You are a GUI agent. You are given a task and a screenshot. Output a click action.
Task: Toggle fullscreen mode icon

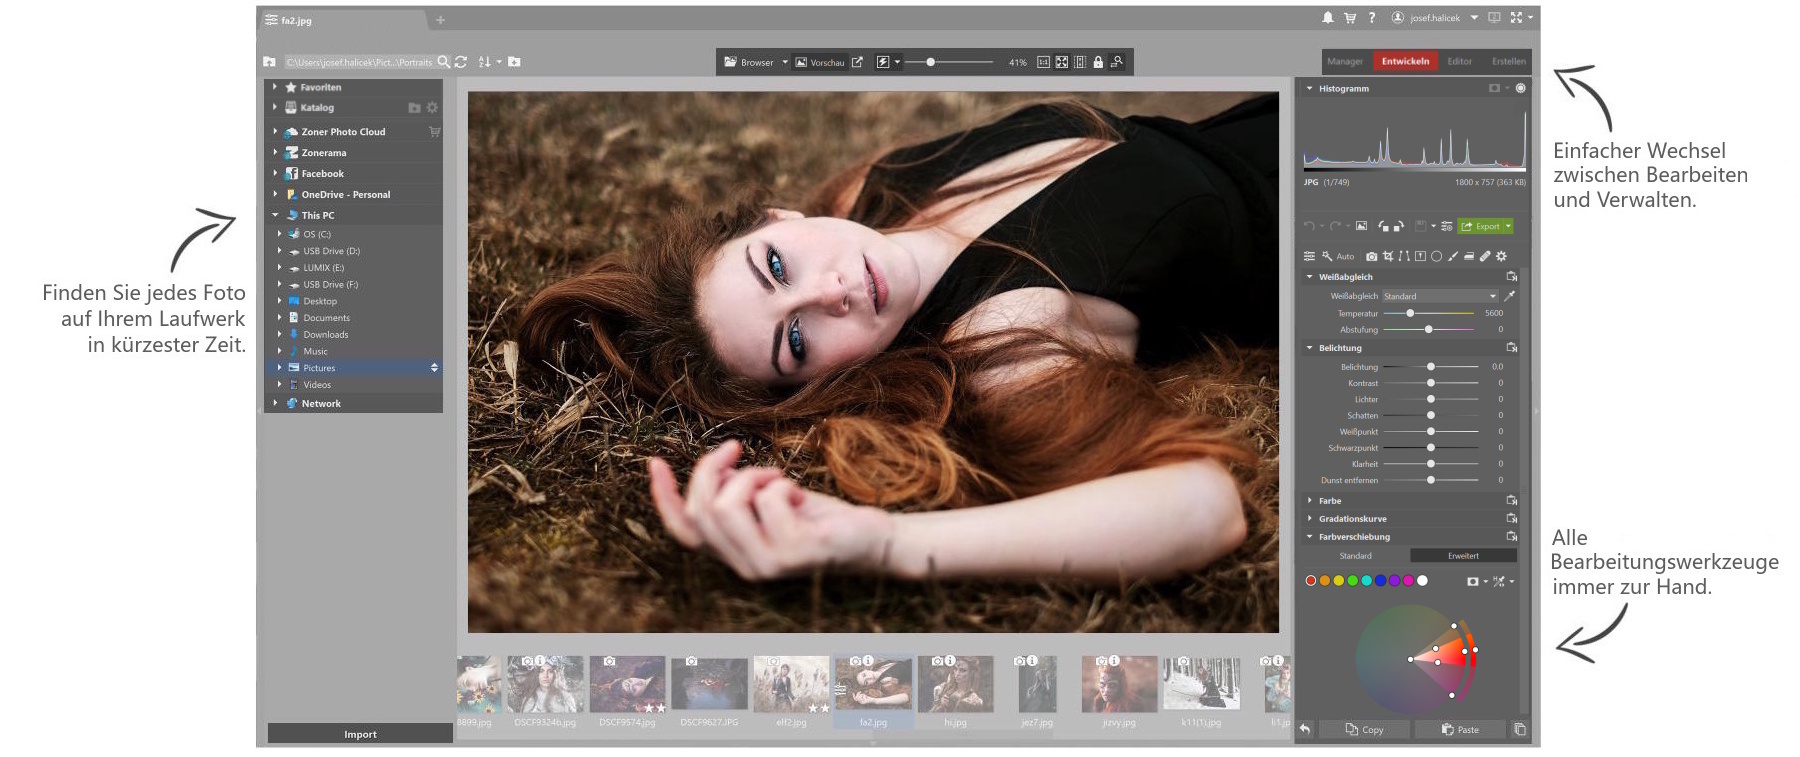point(1516,18)
